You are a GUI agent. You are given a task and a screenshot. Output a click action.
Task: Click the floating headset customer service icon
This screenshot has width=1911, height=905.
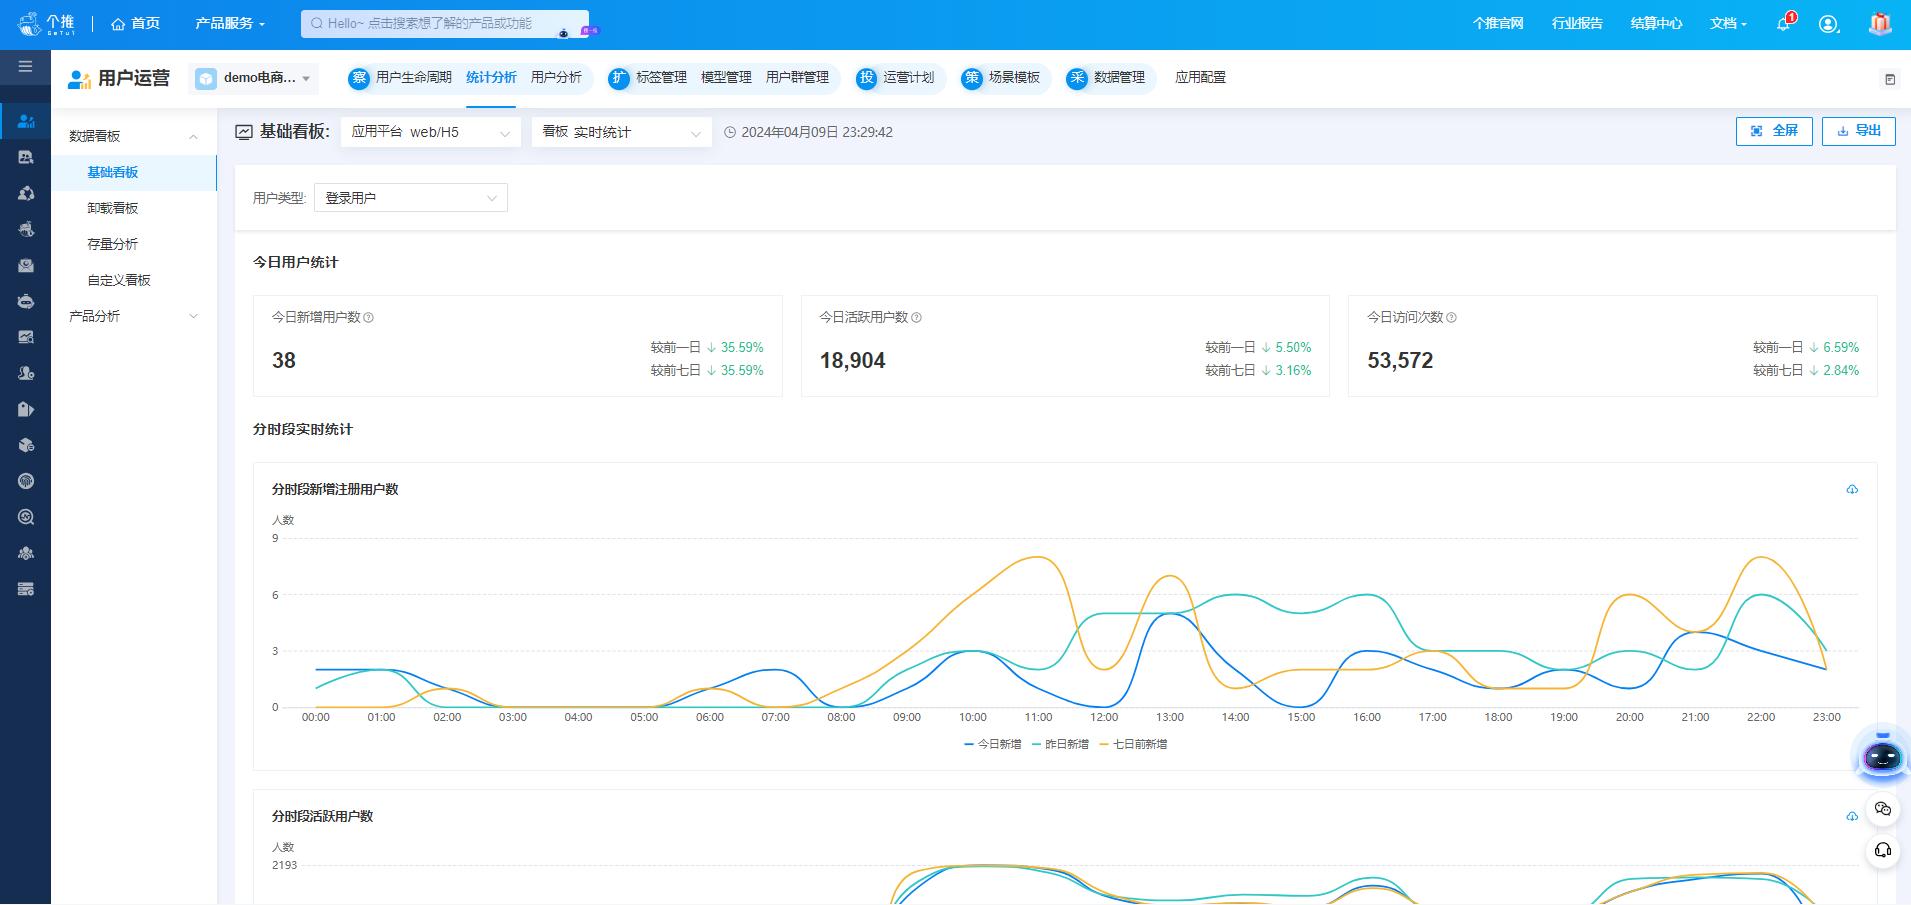point(1883,850)
